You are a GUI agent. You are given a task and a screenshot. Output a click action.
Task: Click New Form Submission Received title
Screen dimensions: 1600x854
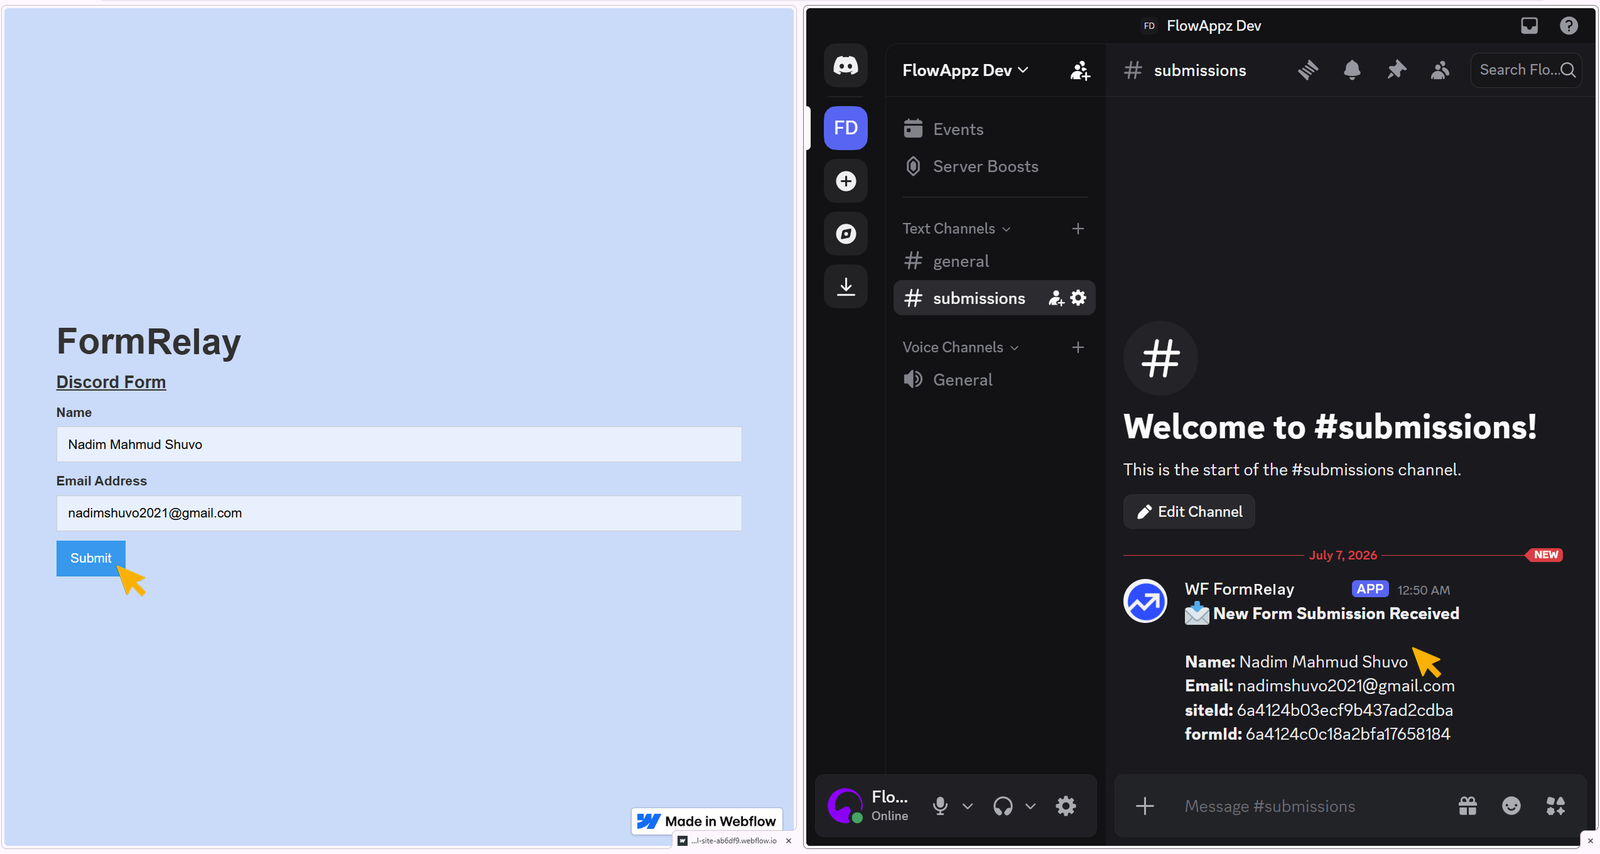[1336, 614]
